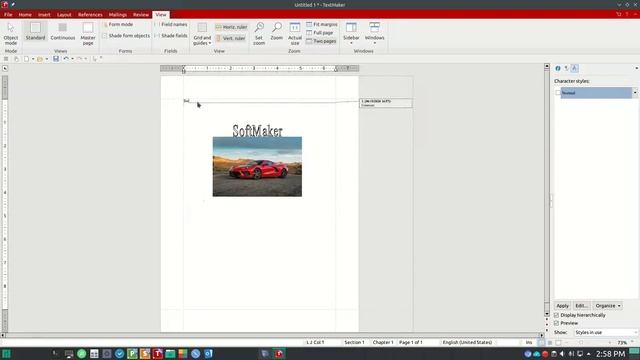Viewport: 640px width, 360px height.
Task: Open TextMaker from the taskbar
Action: click(158, 353)
